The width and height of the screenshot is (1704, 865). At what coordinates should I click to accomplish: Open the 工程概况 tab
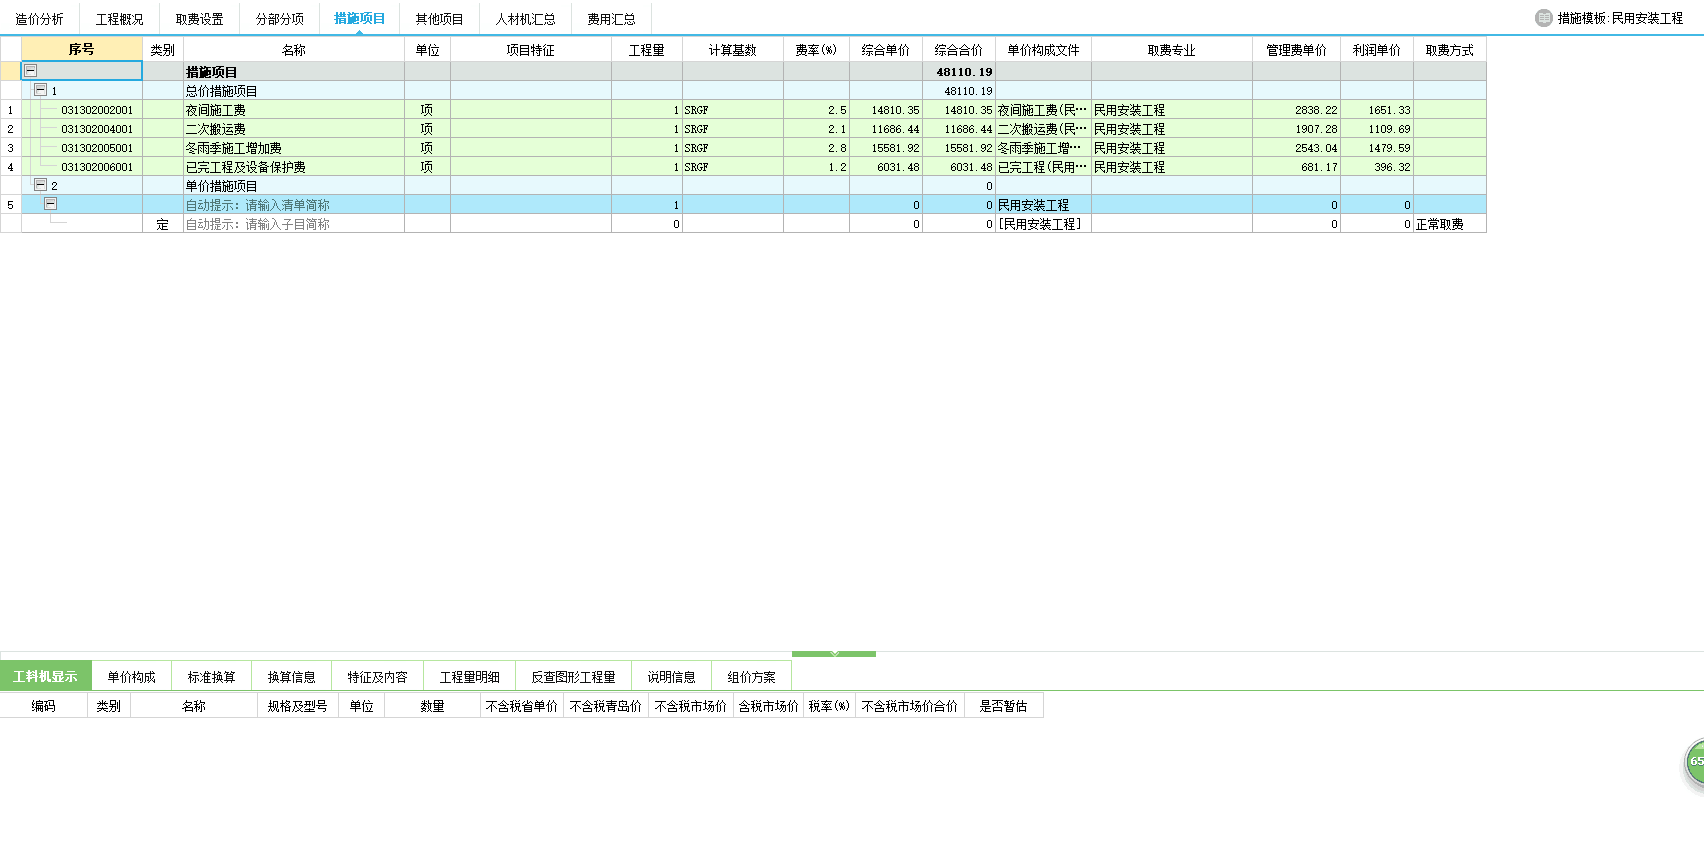[120, 19]
